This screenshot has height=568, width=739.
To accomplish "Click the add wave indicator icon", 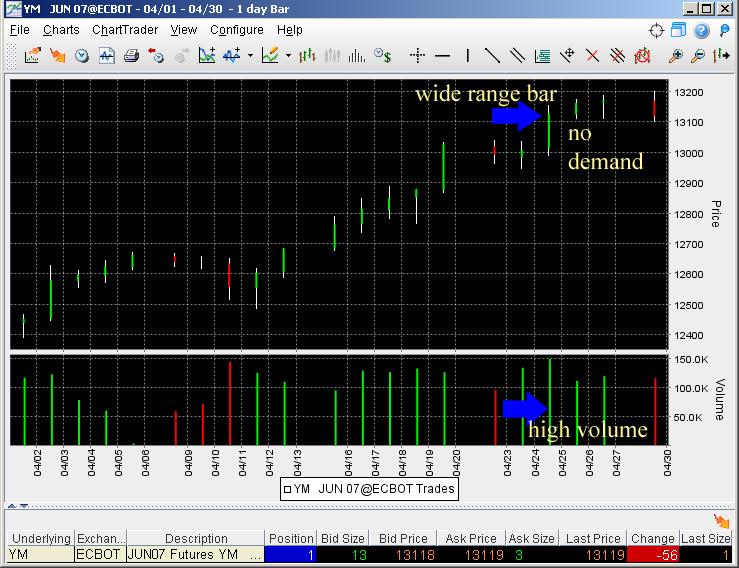I will click(x=232, y=56).
